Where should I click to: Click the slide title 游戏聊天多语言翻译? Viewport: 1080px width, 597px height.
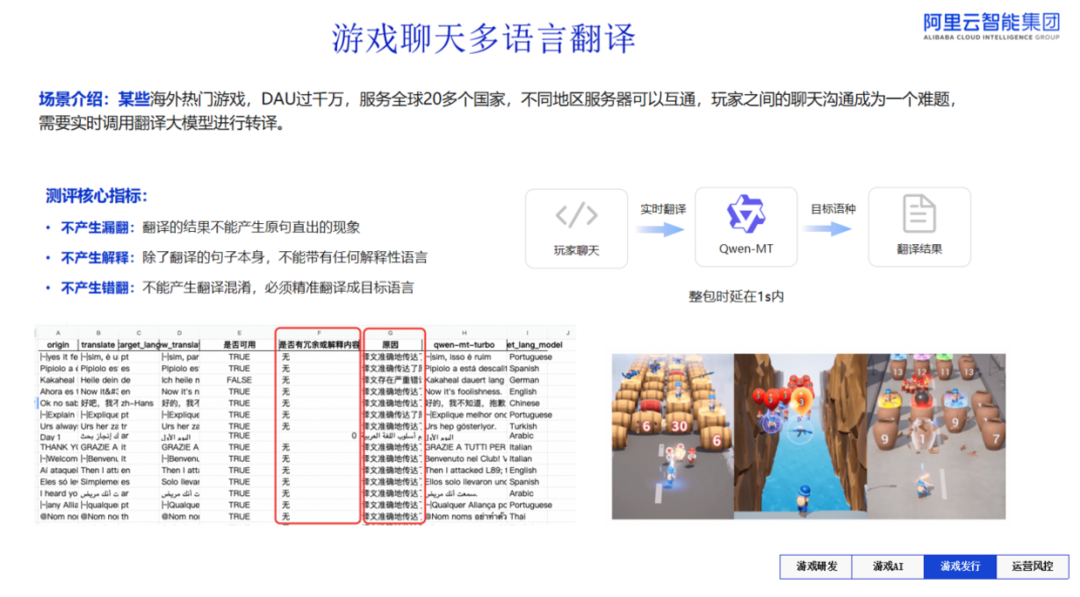pyautogui.click(x=484, y=38)
